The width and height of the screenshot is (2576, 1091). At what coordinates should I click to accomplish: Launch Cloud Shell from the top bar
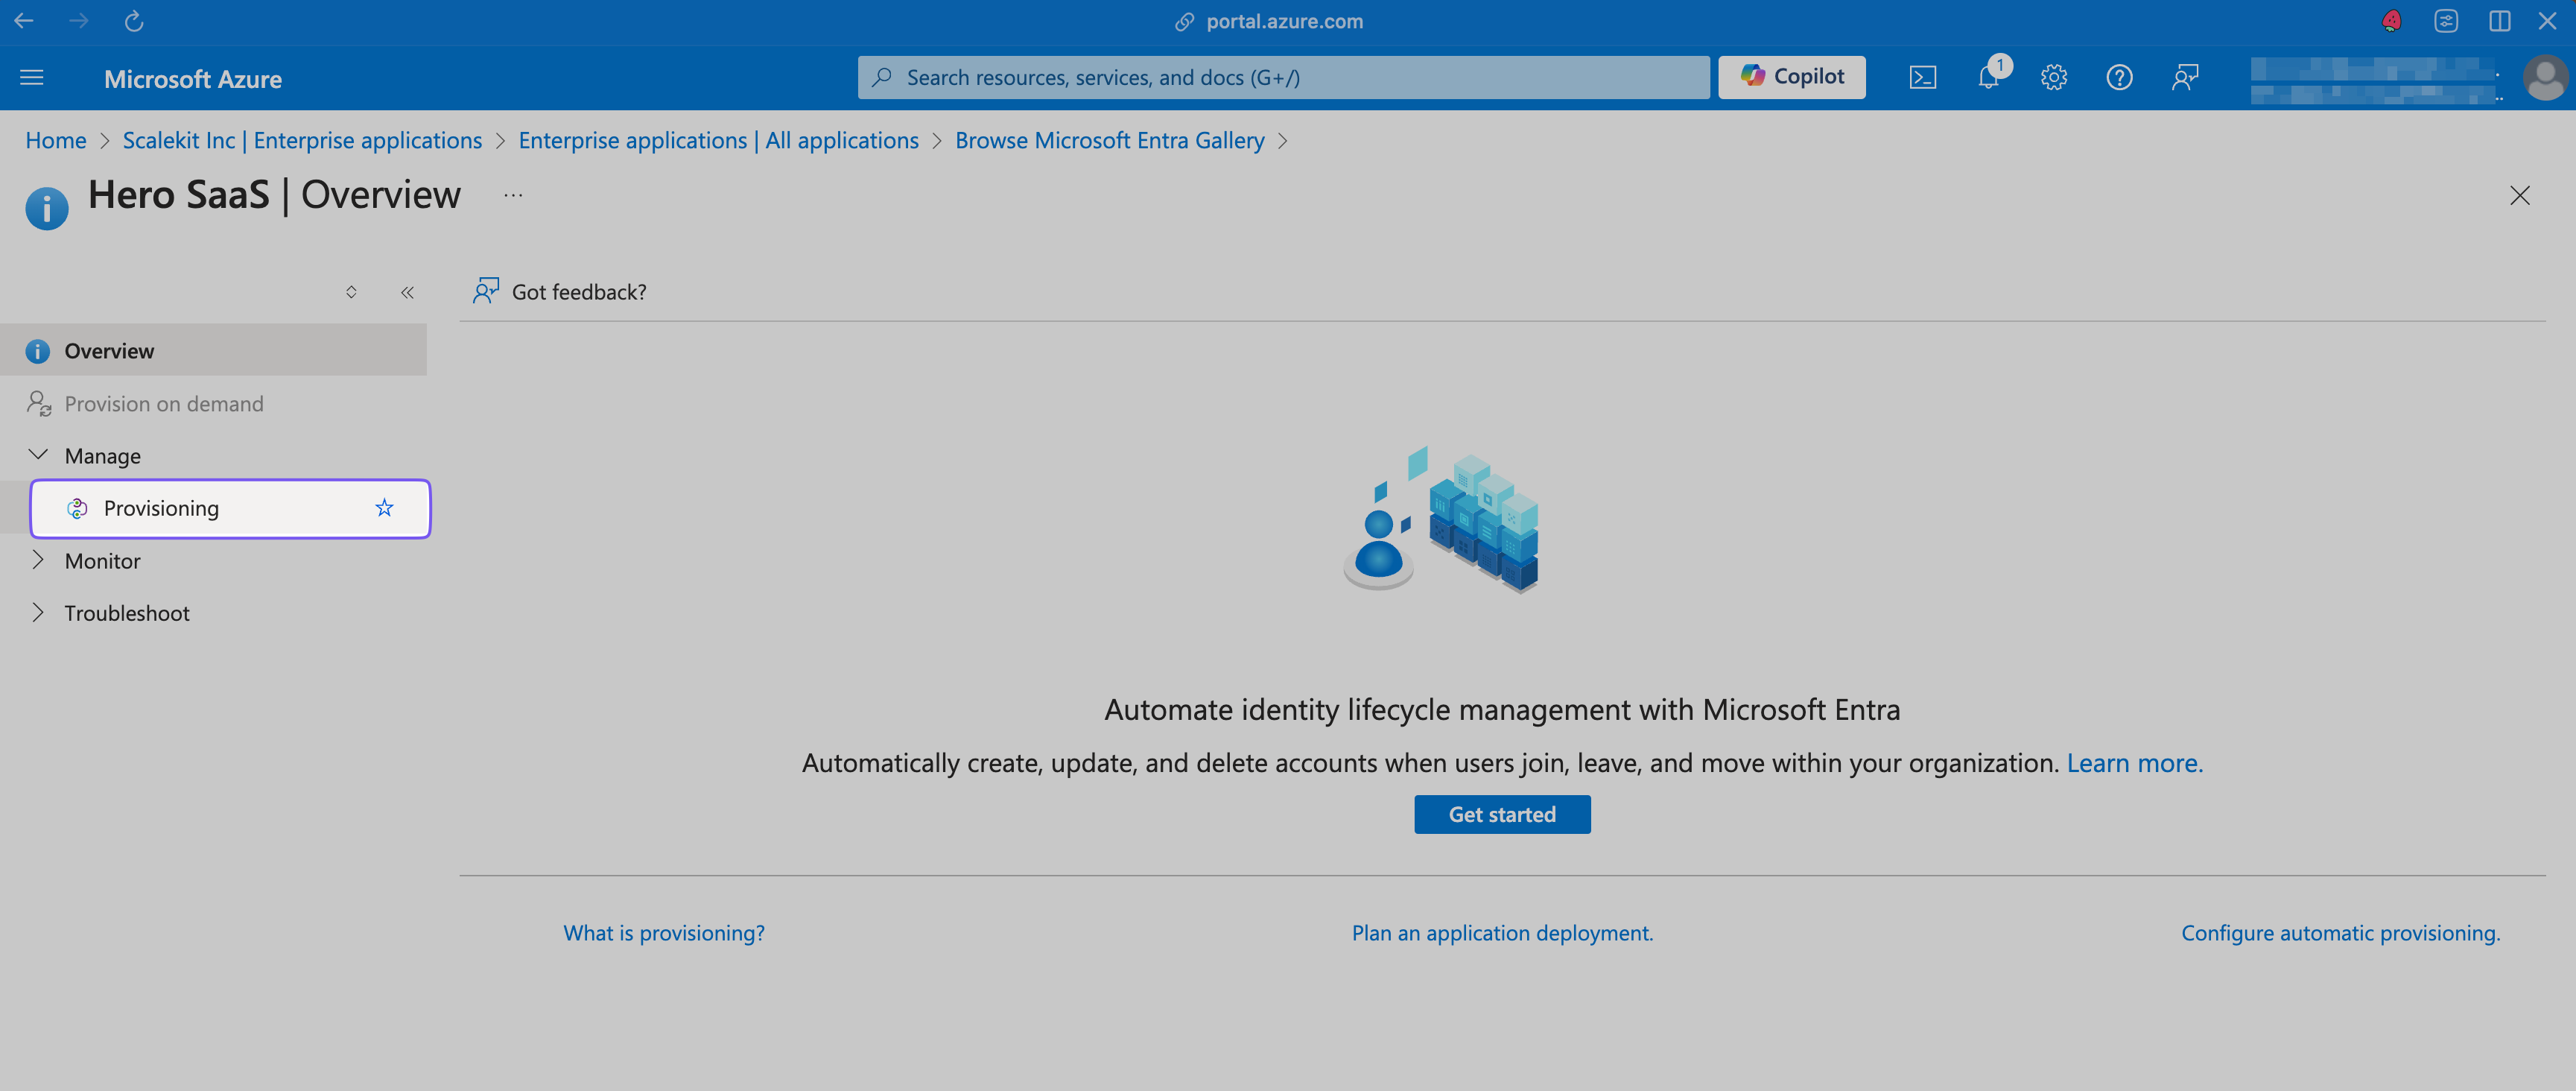pos(1922,77)
